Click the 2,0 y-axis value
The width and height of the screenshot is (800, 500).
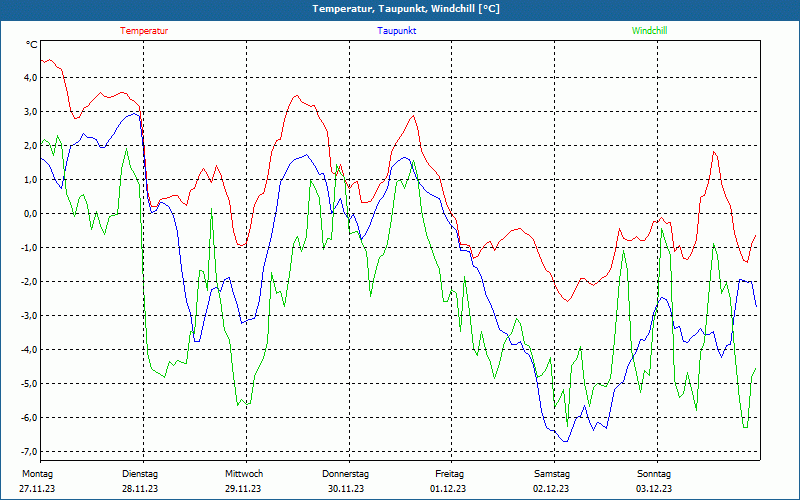pos(30,145)
